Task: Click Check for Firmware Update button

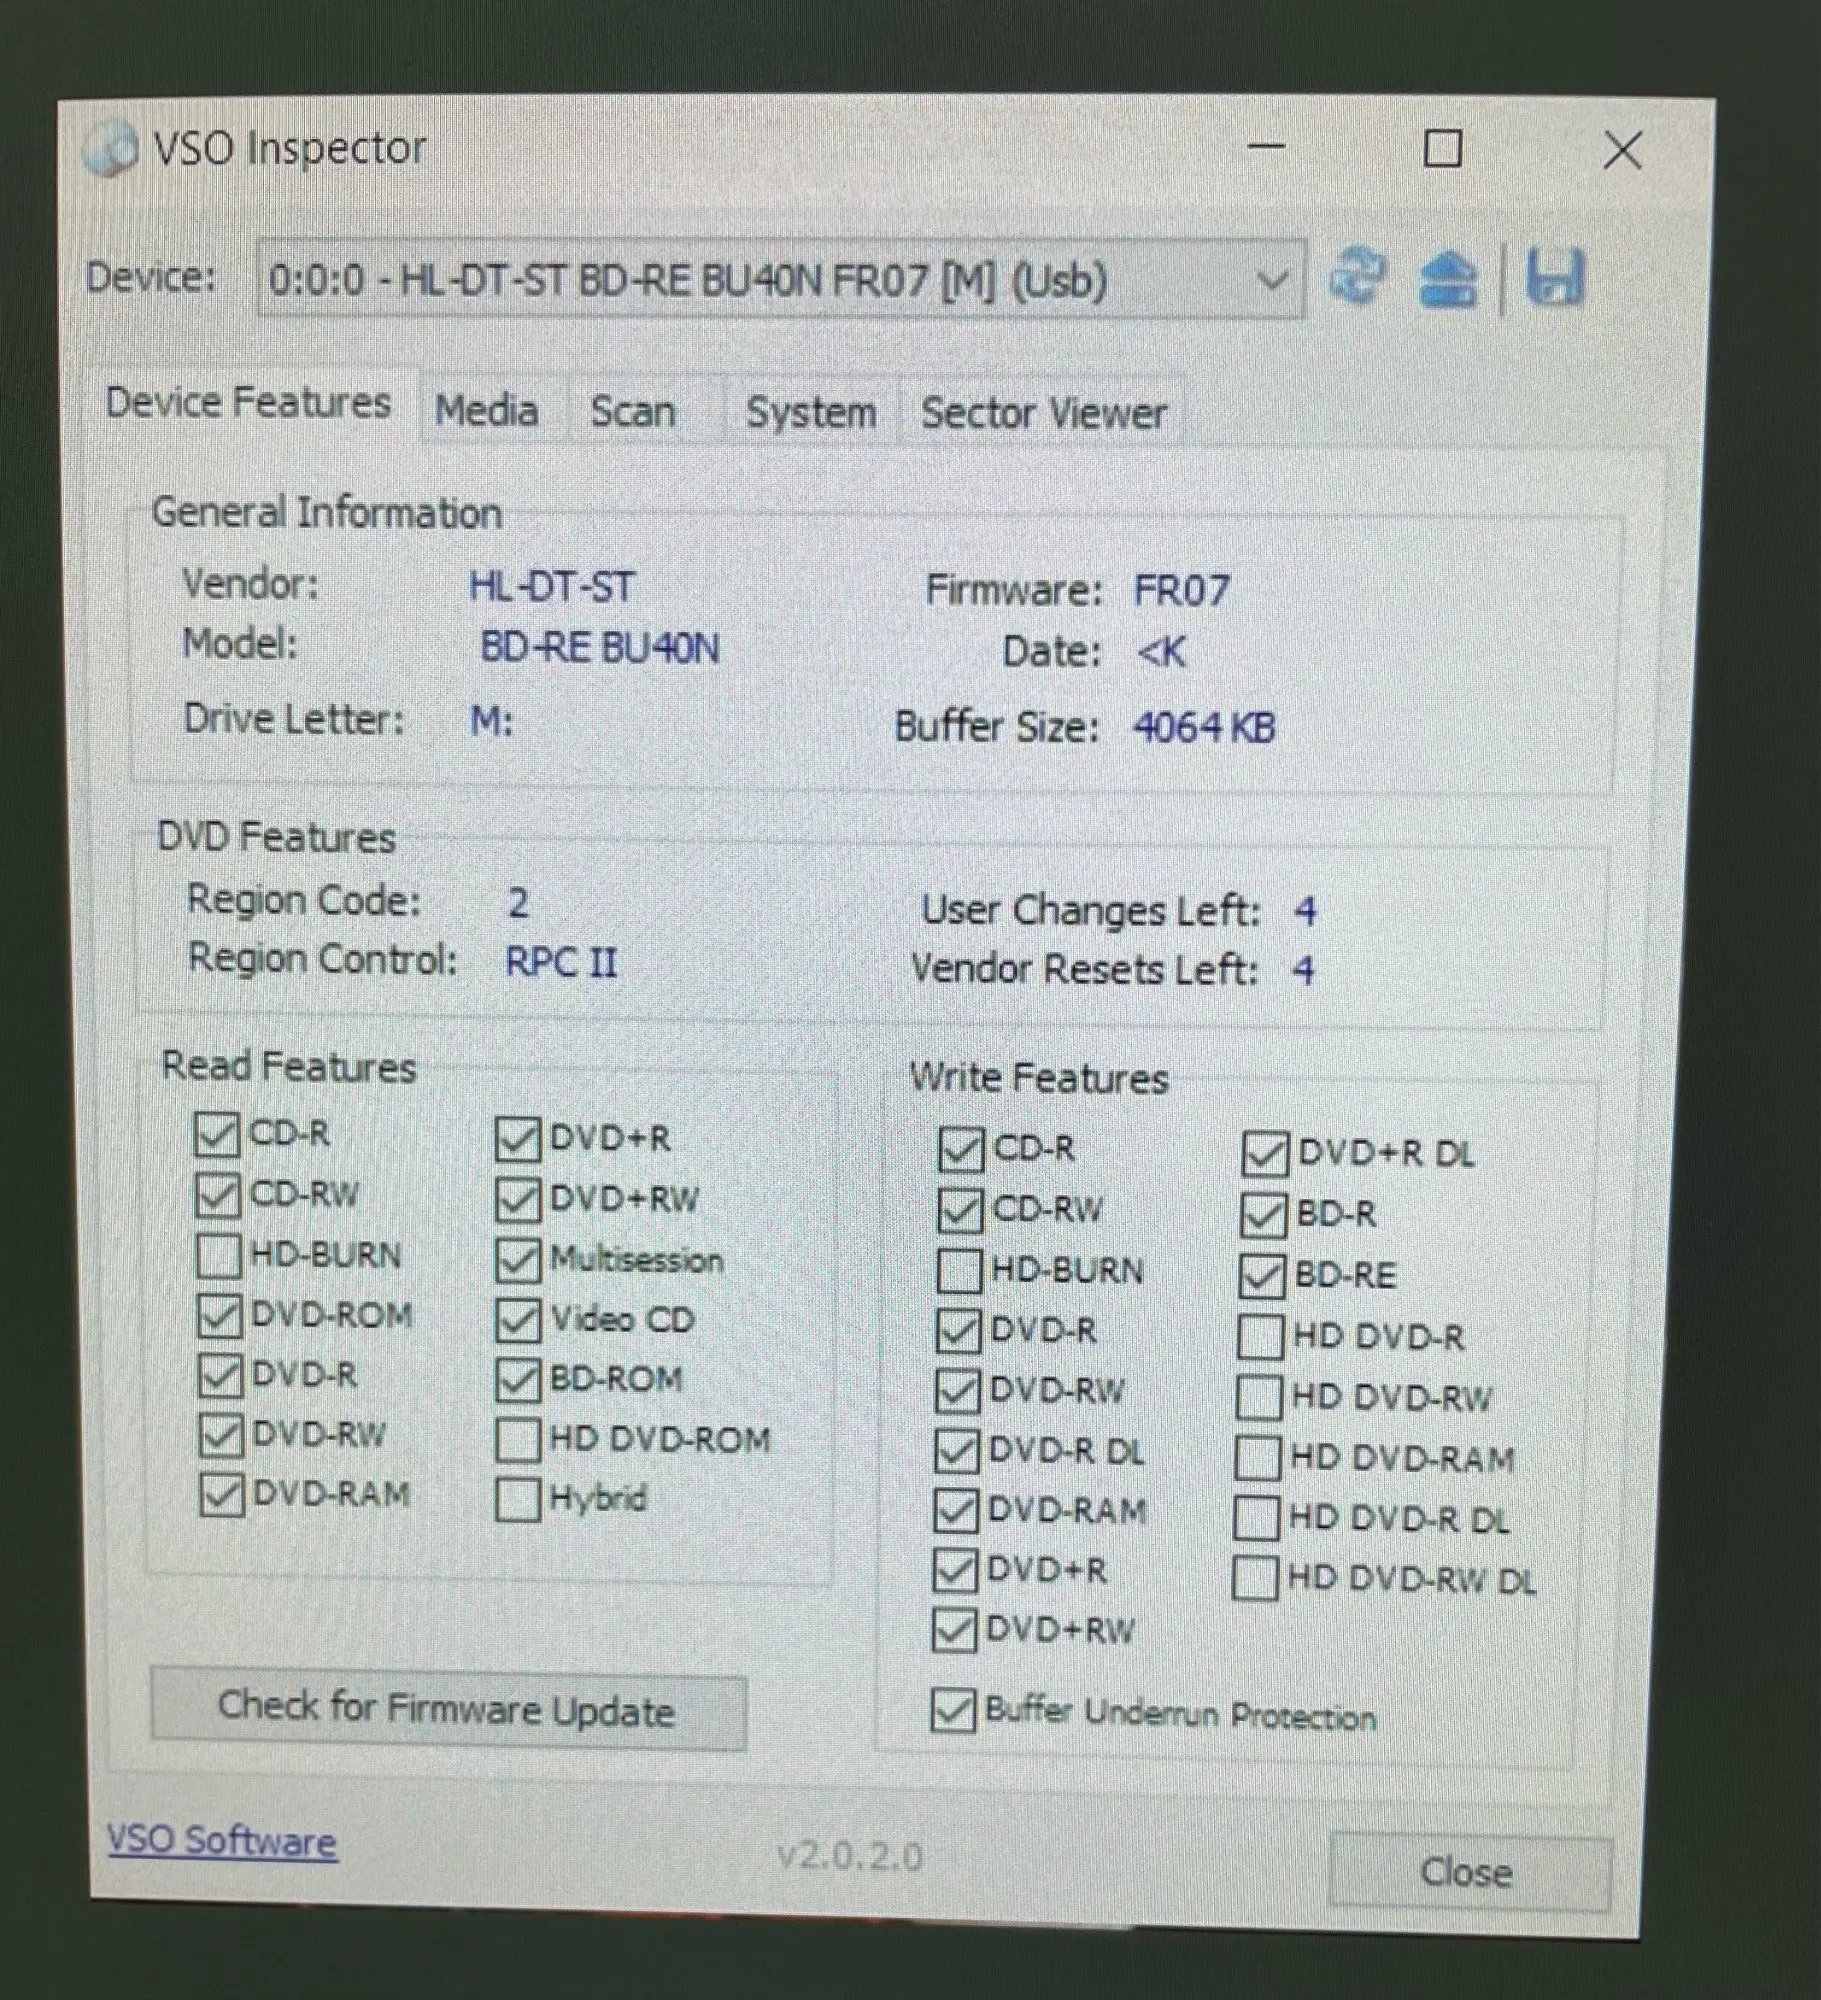Action: tap(448, 1710)
